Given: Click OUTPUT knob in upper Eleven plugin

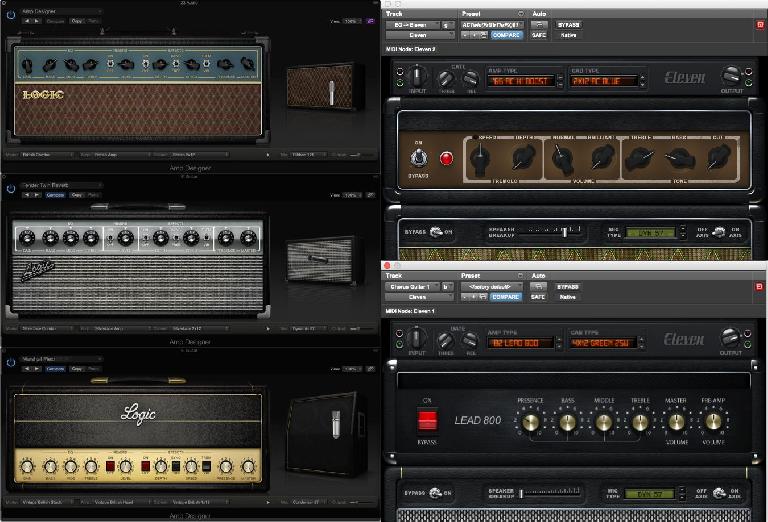Looking at the screenshot, I should 731,76.
